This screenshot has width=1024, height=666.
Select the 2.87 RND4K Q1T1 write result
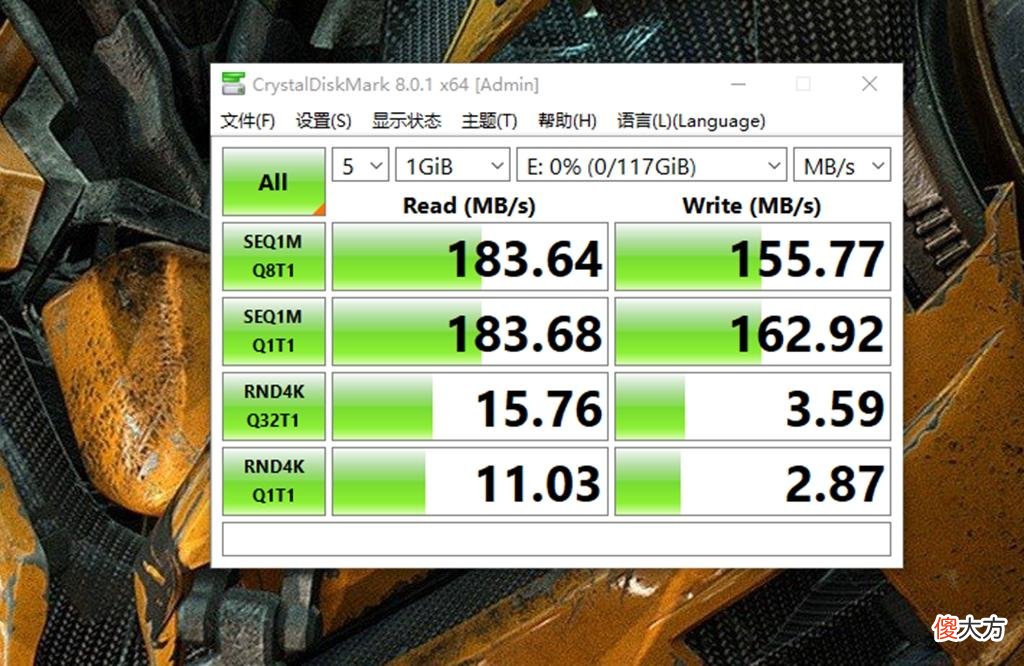click(x=752, y=481)
